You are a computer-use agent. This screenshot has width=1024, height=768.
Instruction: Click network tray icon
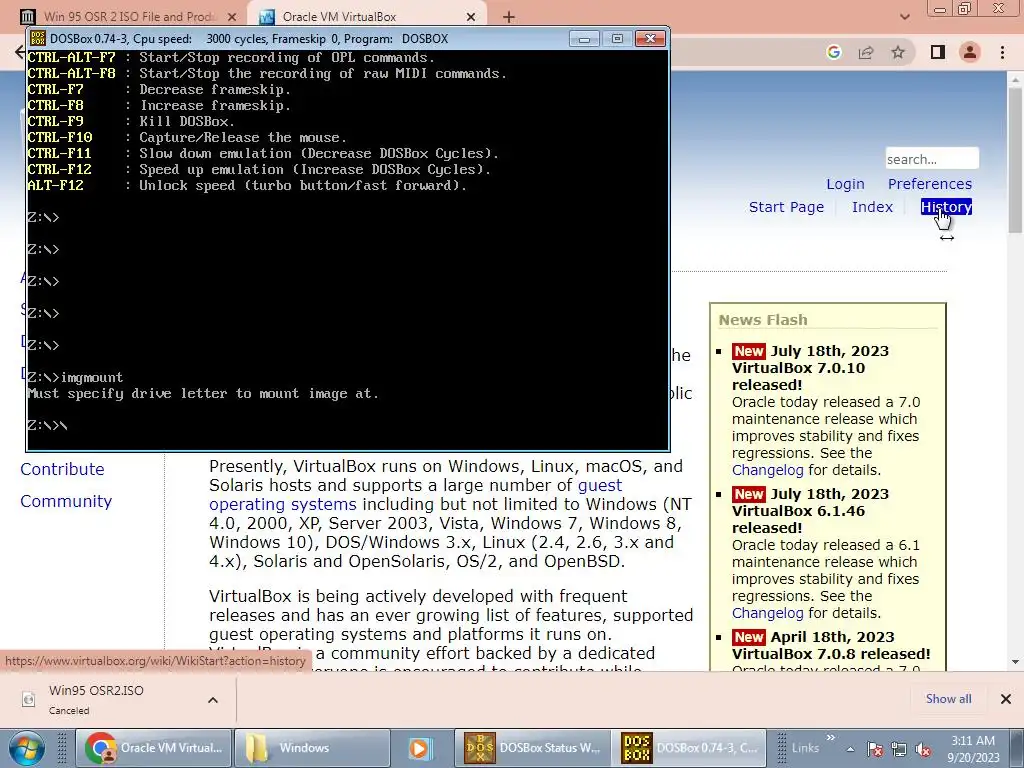click(x=899, y=749)
